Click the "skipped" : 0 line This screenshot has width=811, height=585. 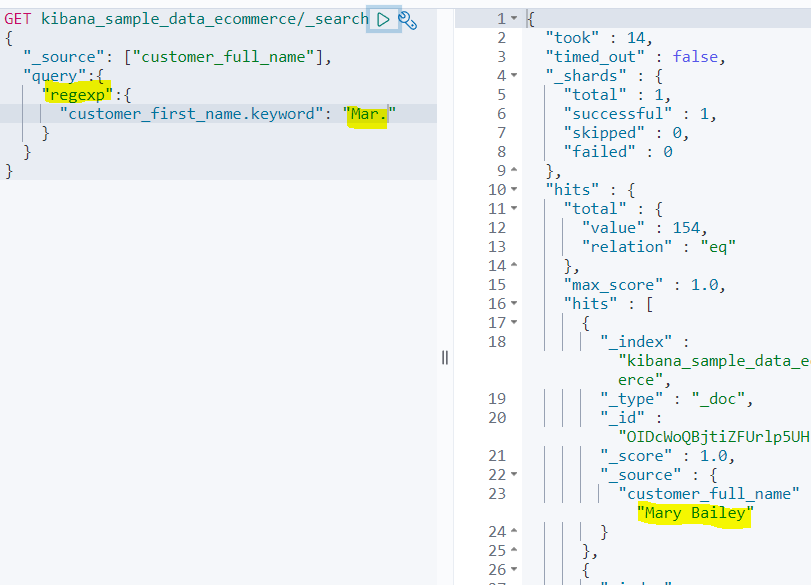click(627, 133)
